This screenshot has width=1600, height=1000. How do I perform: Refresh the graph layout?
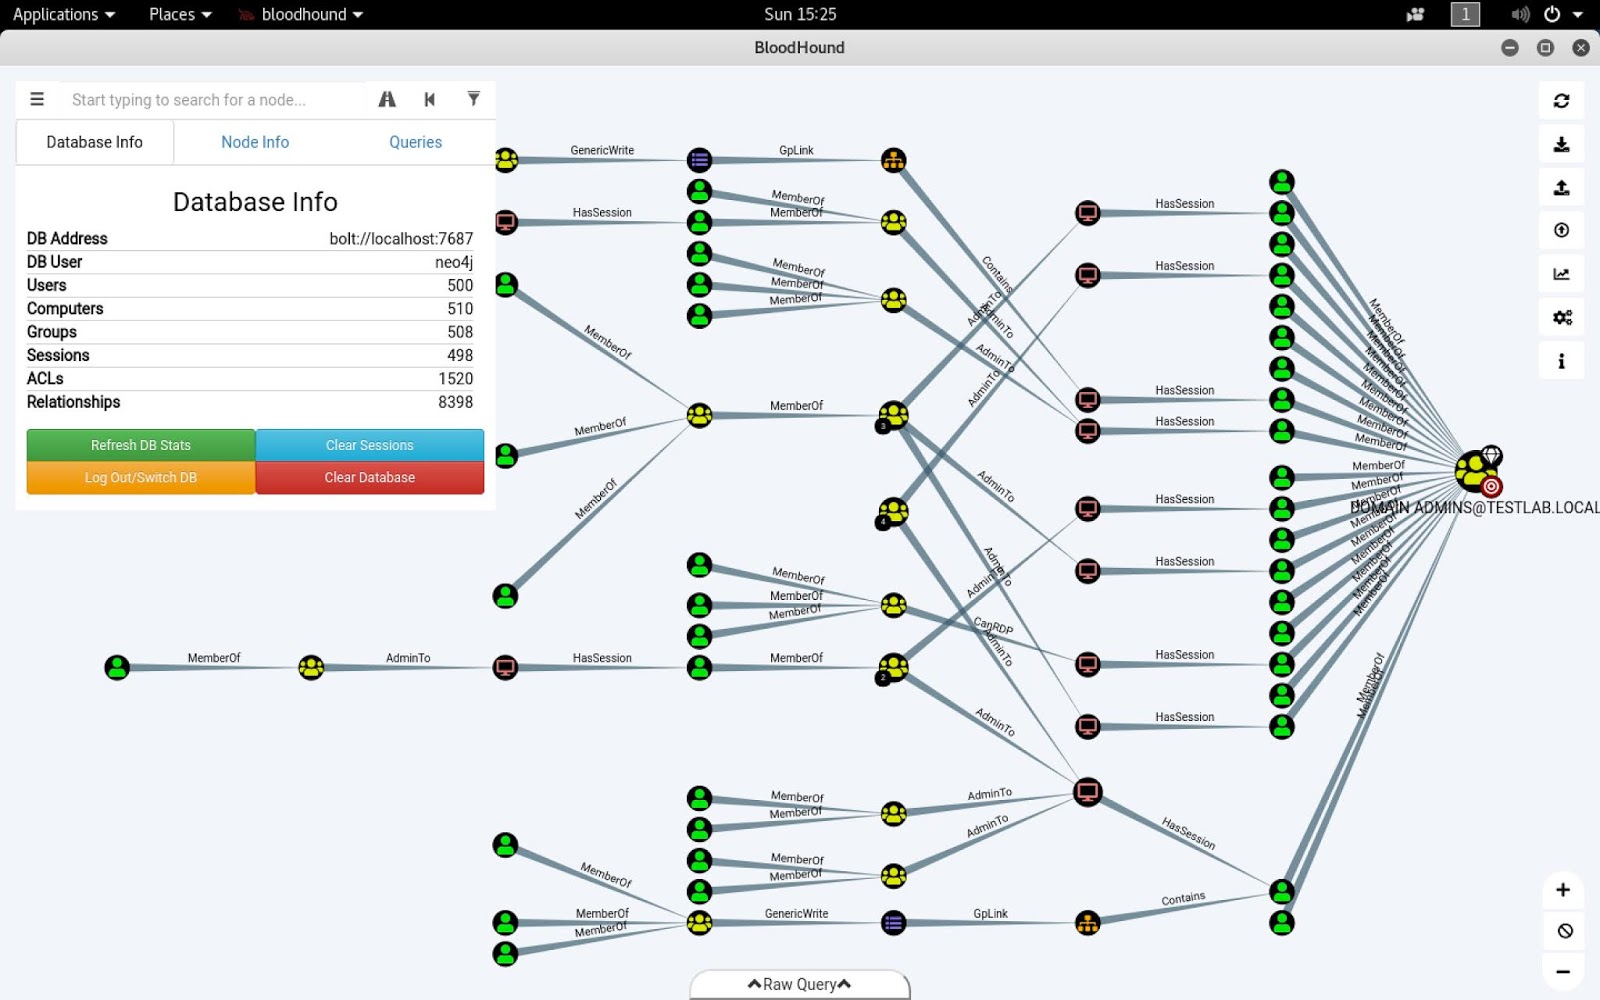tap(1561, 100)
